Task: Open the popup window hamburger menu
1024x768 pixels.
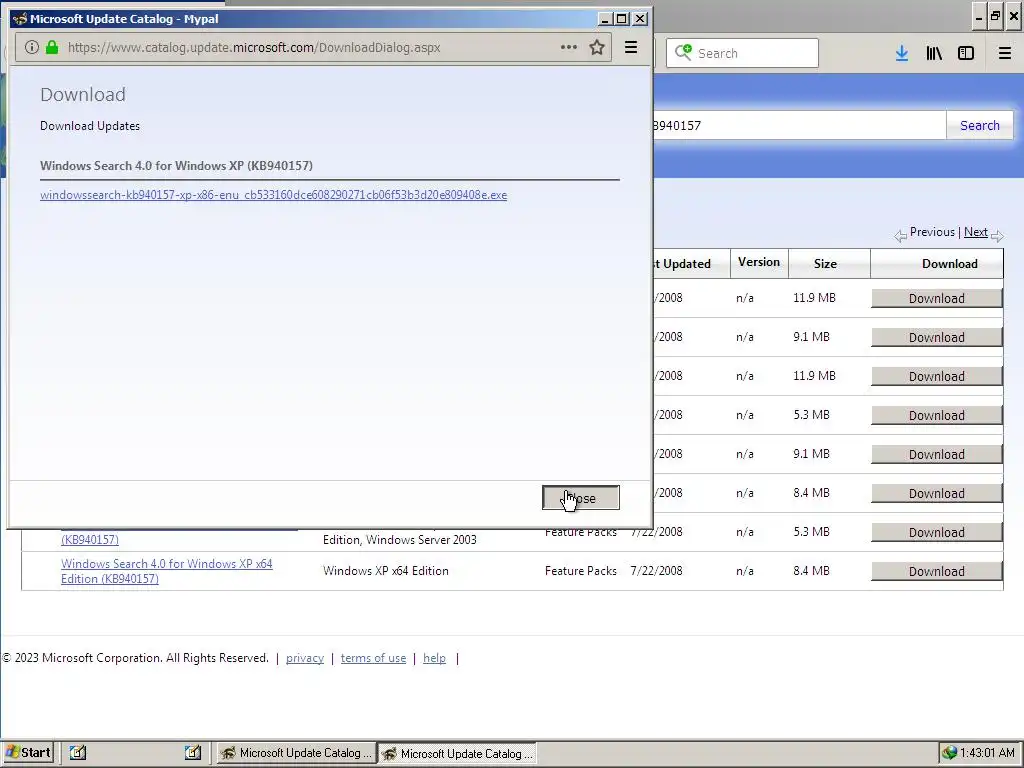Action: pos(631,47)
